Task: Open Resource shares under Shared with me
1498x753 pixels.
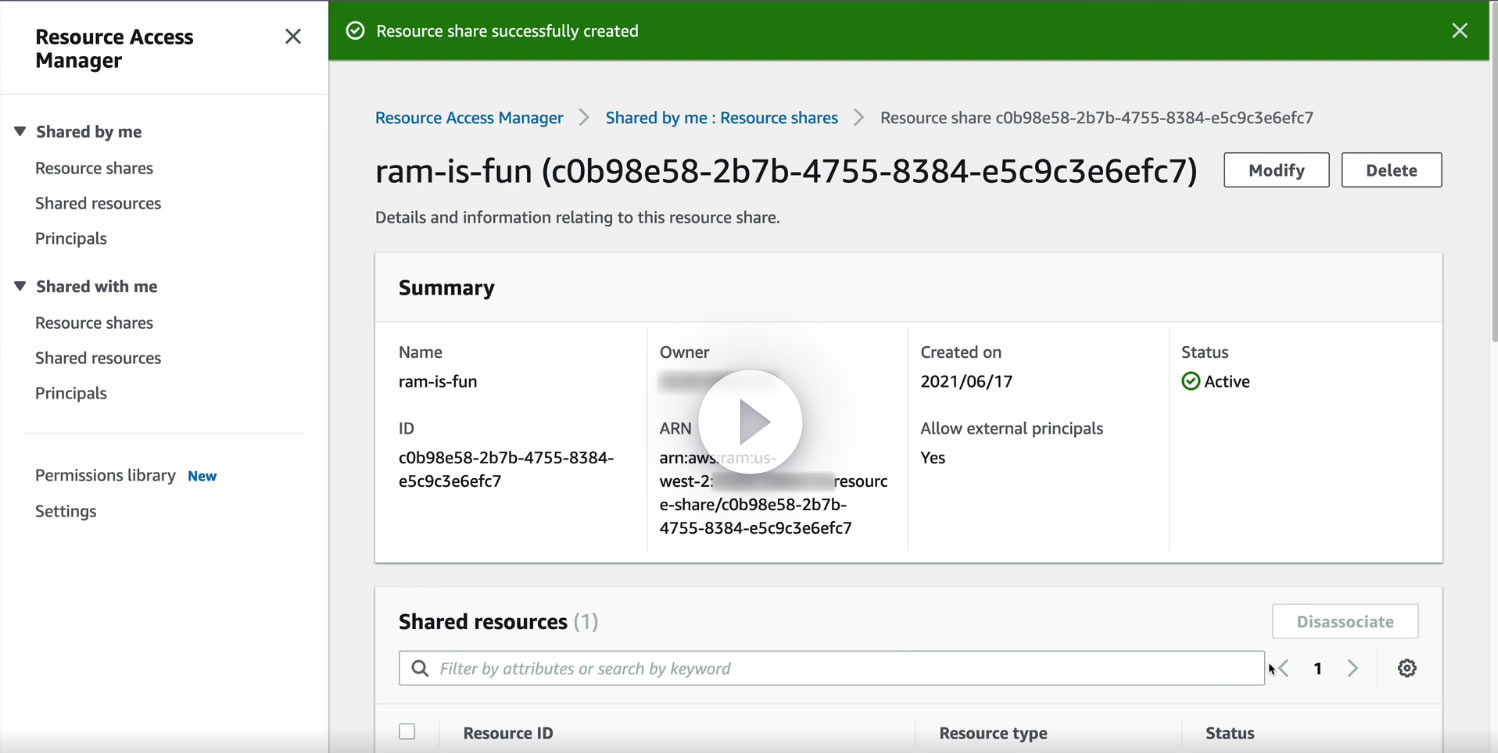Action: [x=94, y=323]
